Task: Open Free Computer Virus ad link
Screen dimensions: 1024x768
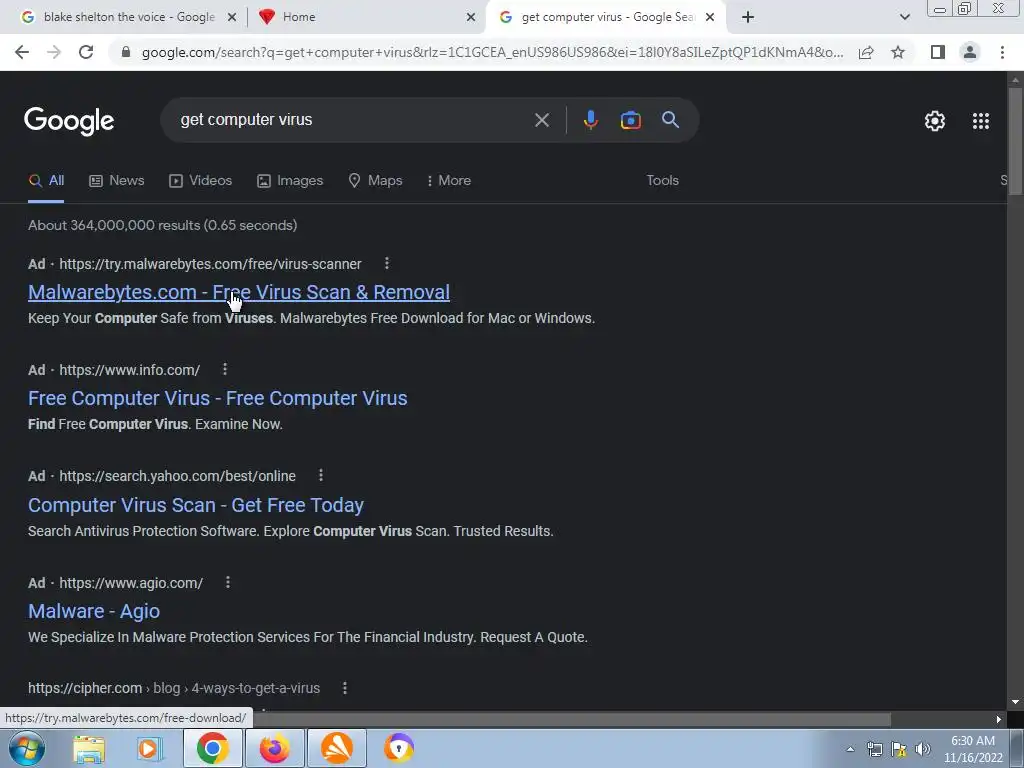Action: [217, 398]
